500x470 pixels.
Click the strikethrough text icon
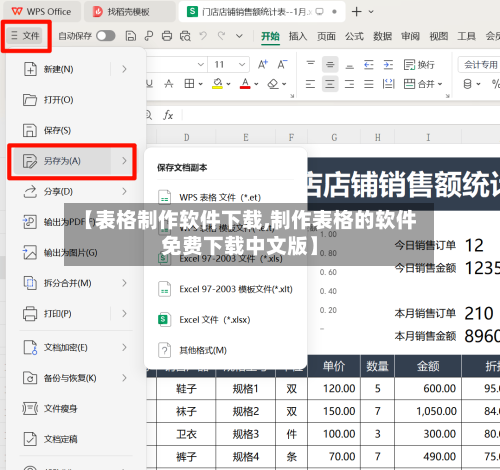pyautogui.click(x=169, y=84)
